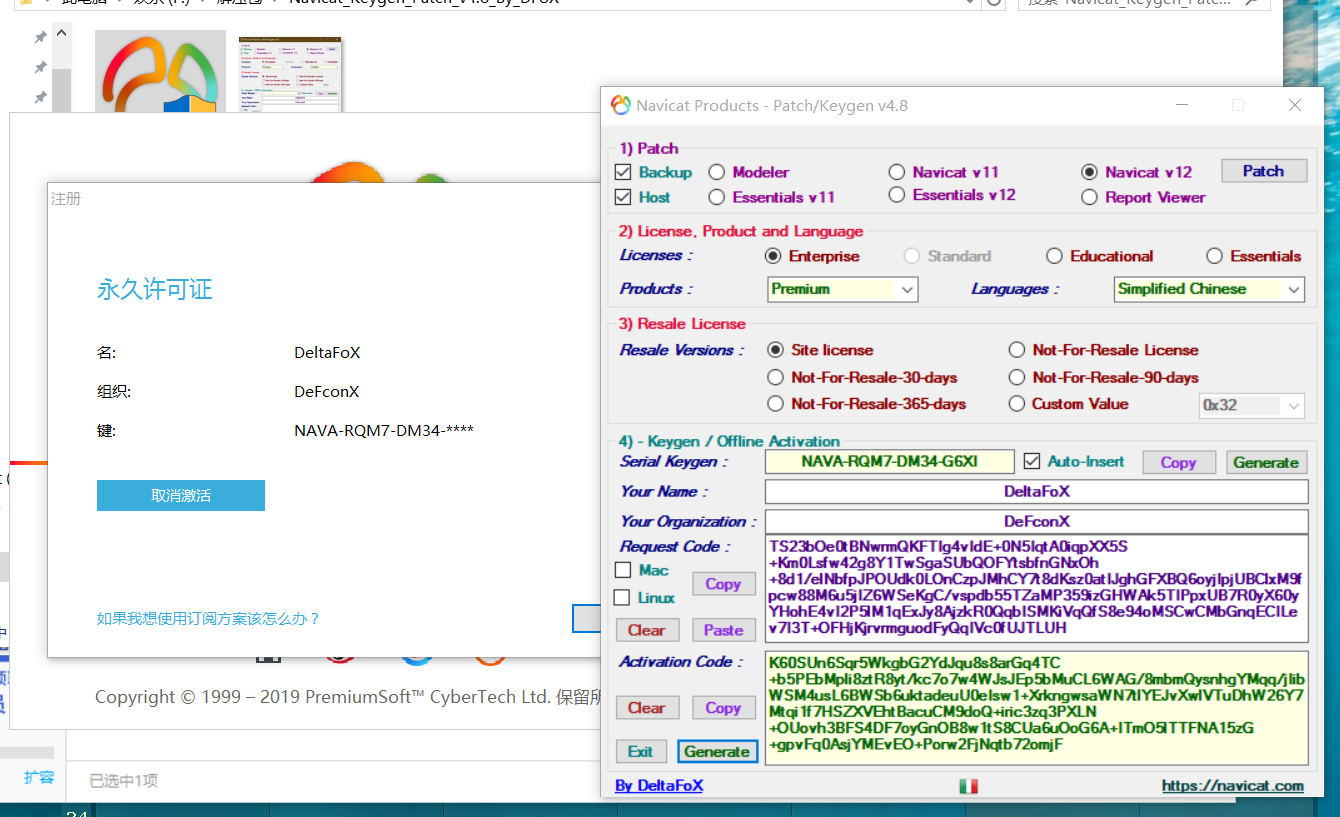Click Copy next to Serial Keygen field
Image resolution: width=1340 pixels, height=817 pixels.
(x=1178, y=462)
